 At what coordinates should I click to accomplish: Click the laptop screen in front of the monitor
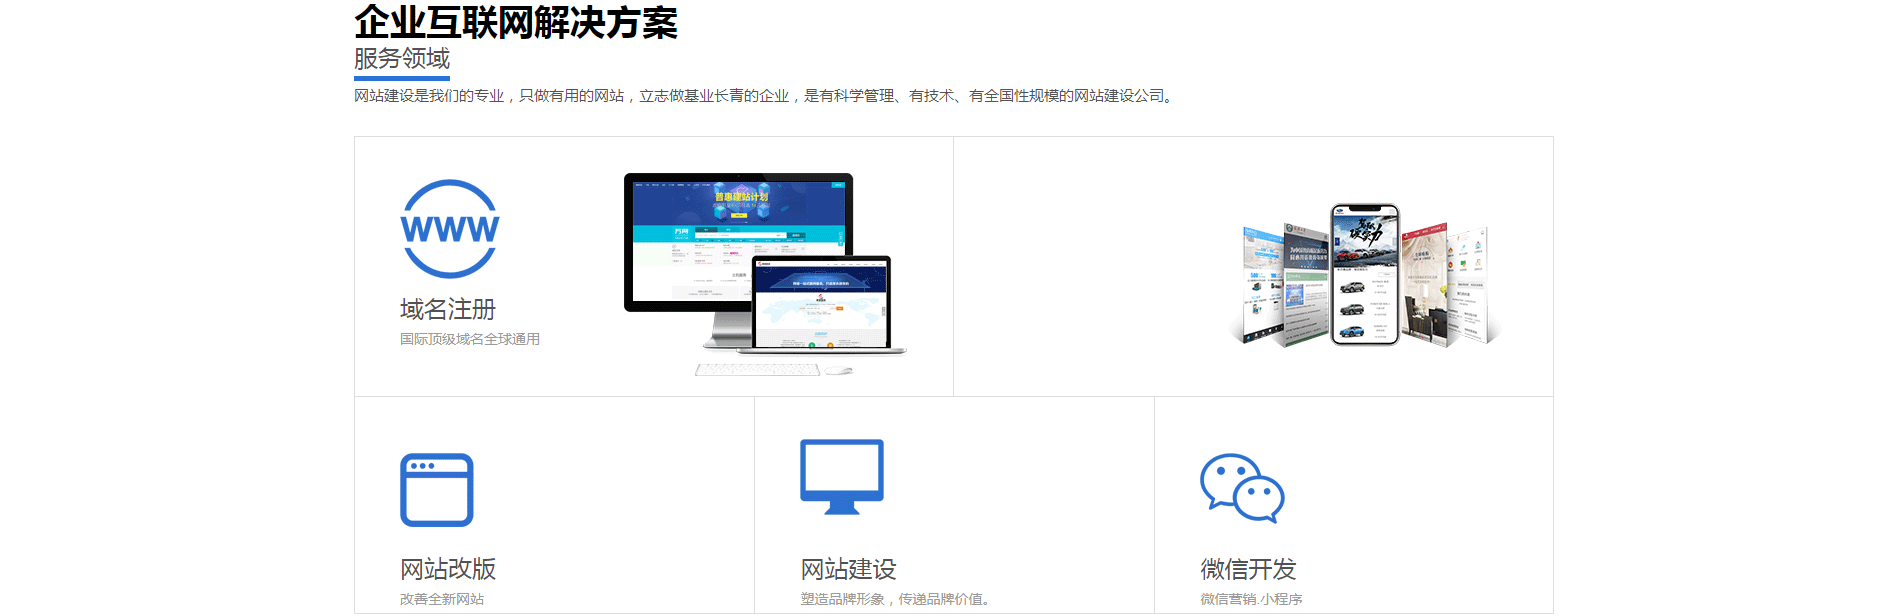tap(821, 305)
